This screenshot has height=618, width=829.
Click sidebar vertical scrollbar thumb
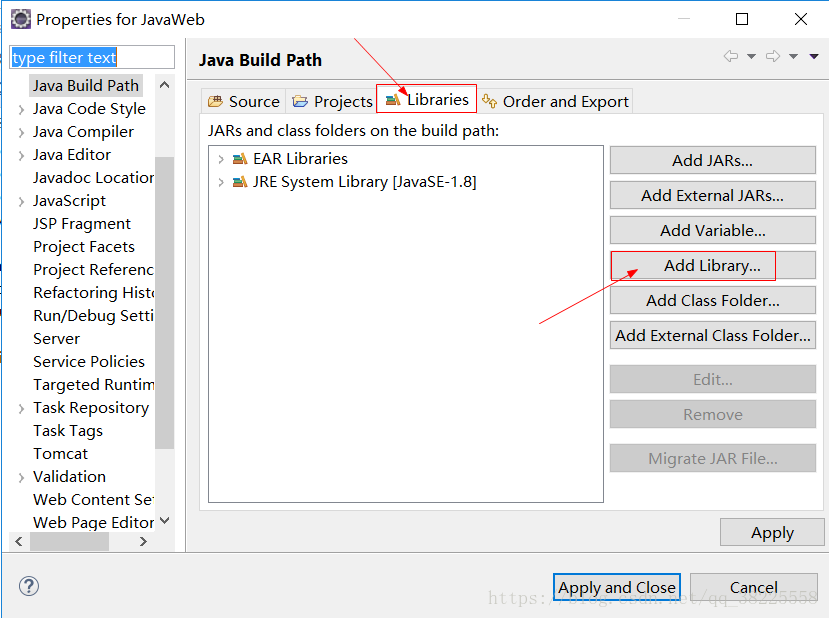coord(164,302)
